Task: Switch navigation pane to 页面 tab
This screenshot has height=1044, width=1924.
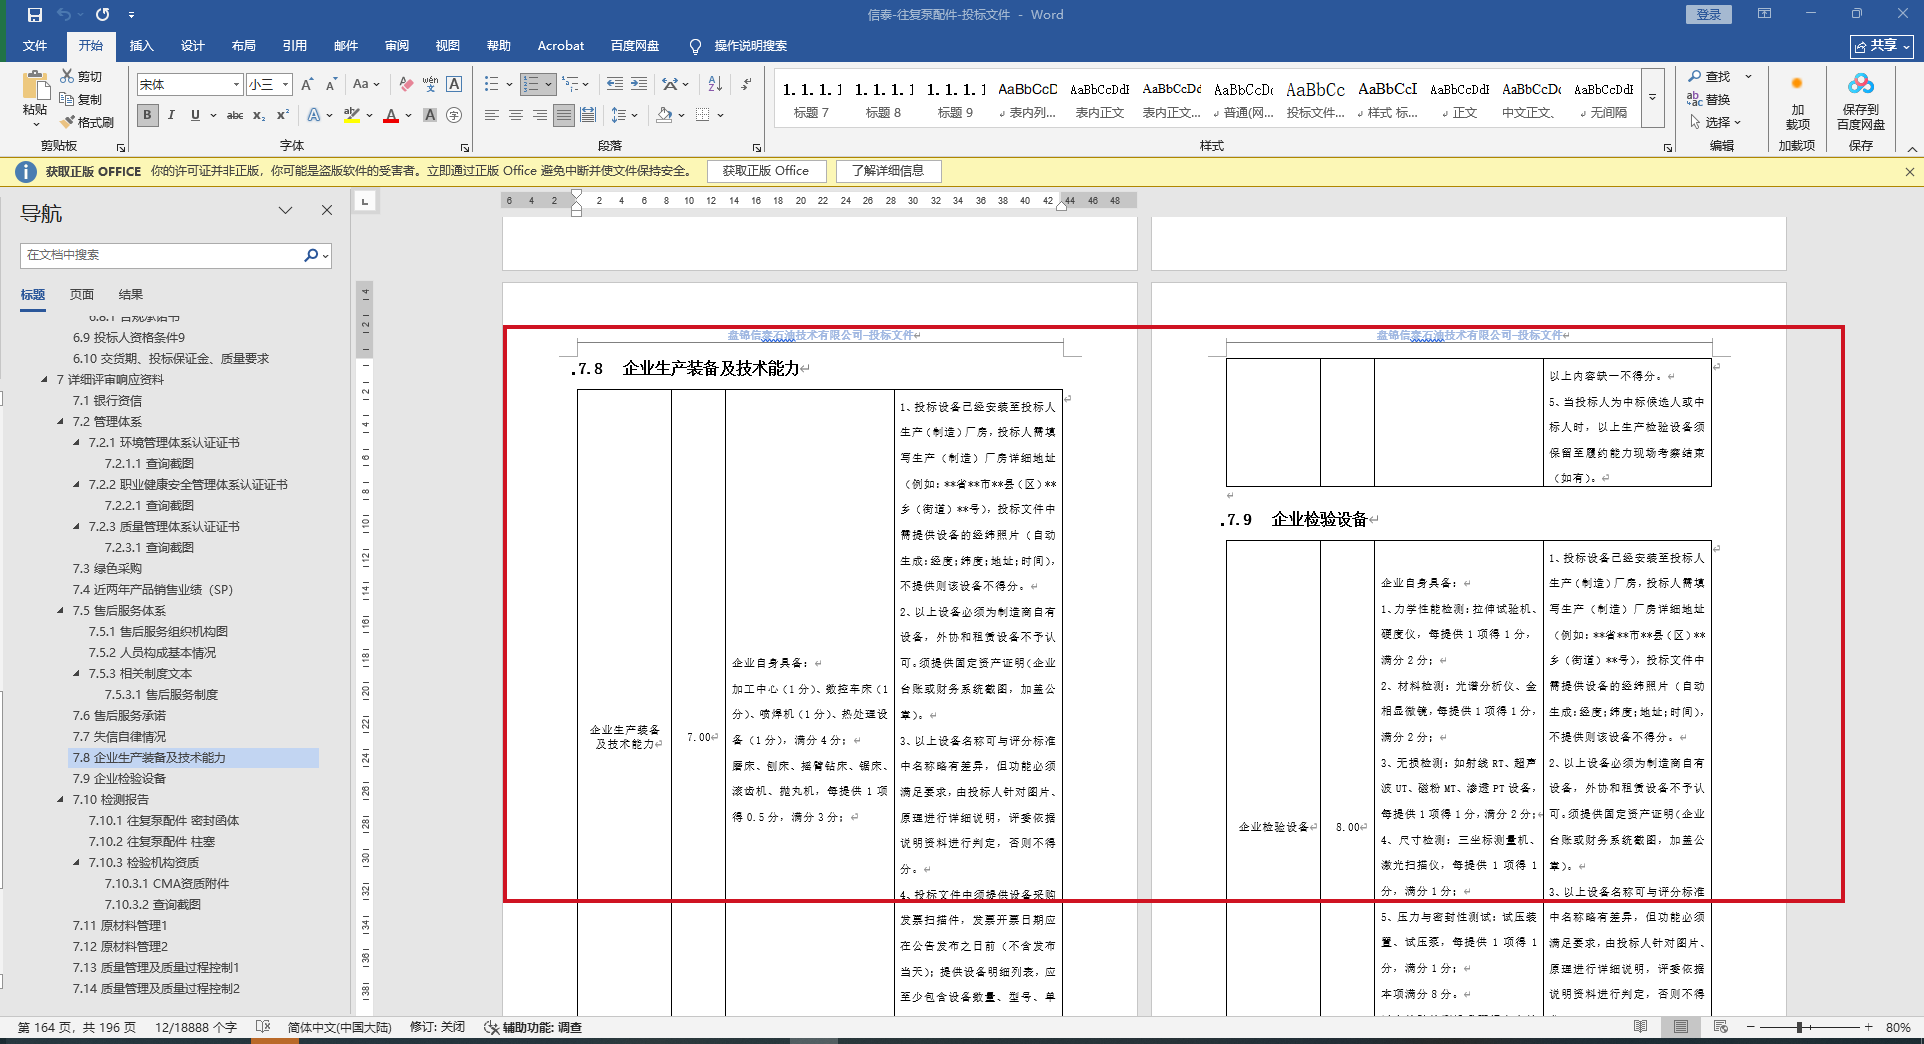Action: click(x=82, y=295)
